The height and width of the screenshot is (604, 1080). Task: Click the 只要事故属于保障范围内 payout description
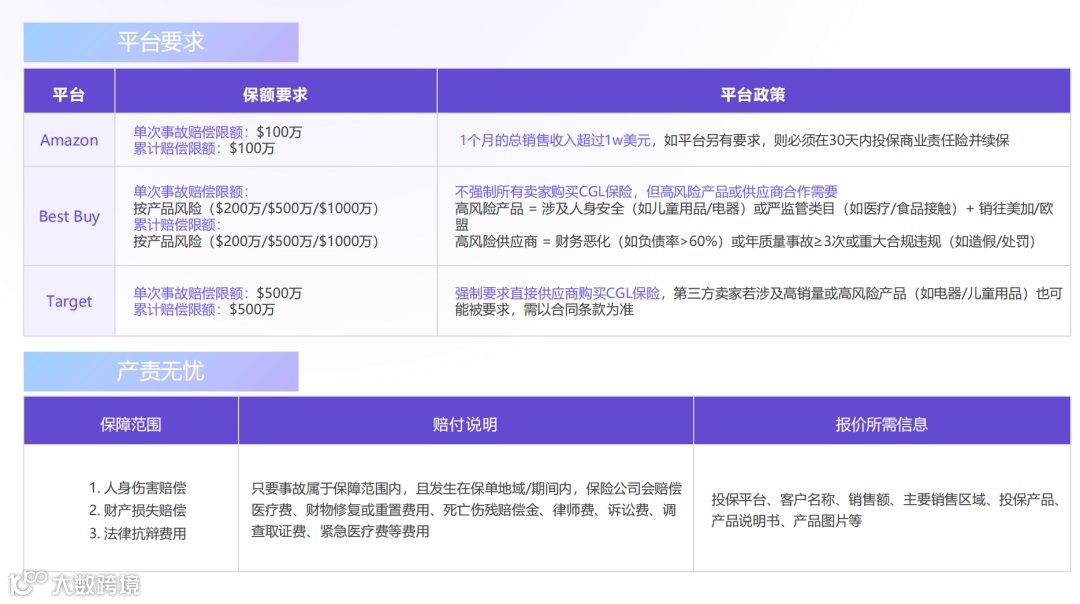click(466, 510)
